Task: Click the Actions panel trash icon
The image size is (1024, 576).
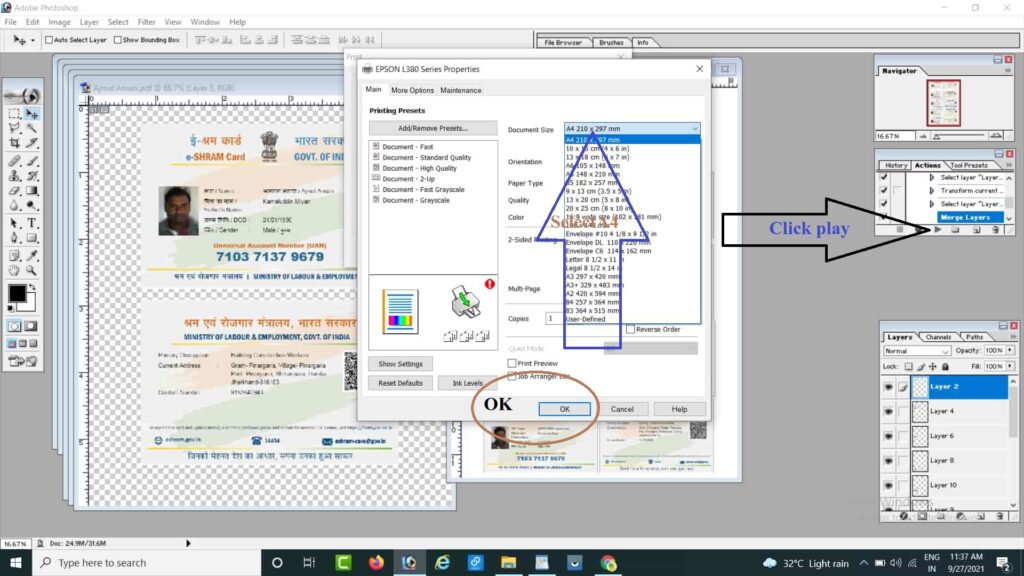Action: 996,229
